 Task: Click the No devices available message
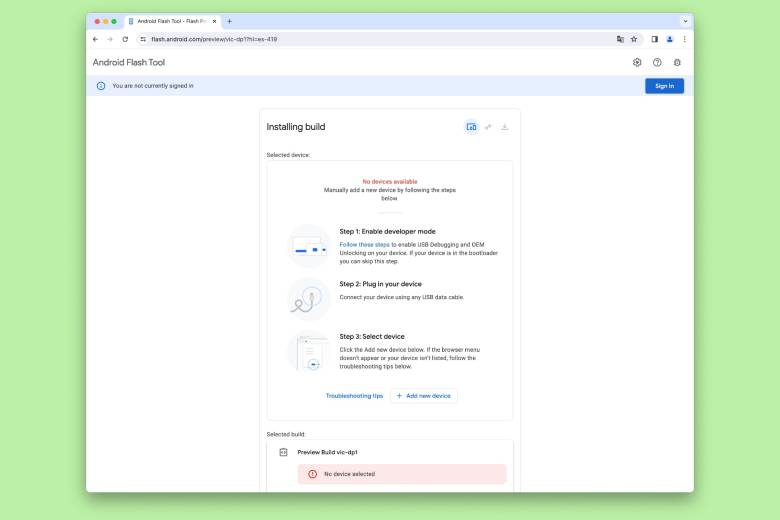coord(390,182)
